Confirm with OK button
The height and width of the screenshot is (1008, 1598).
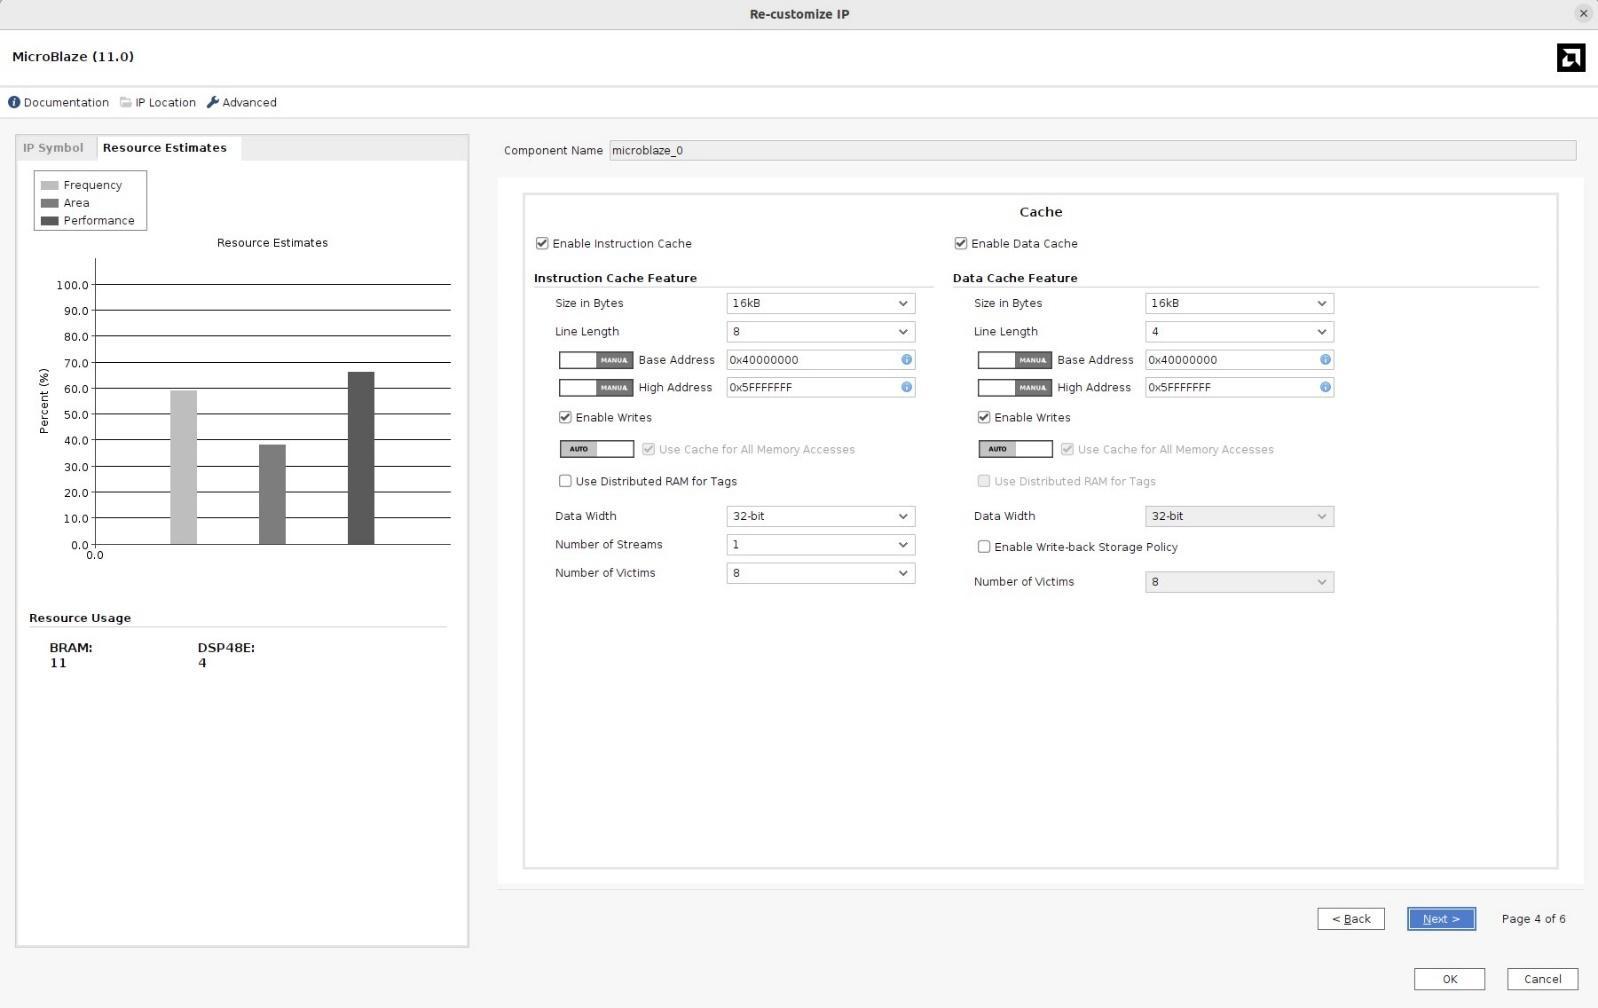click(x=1449, y=979)
